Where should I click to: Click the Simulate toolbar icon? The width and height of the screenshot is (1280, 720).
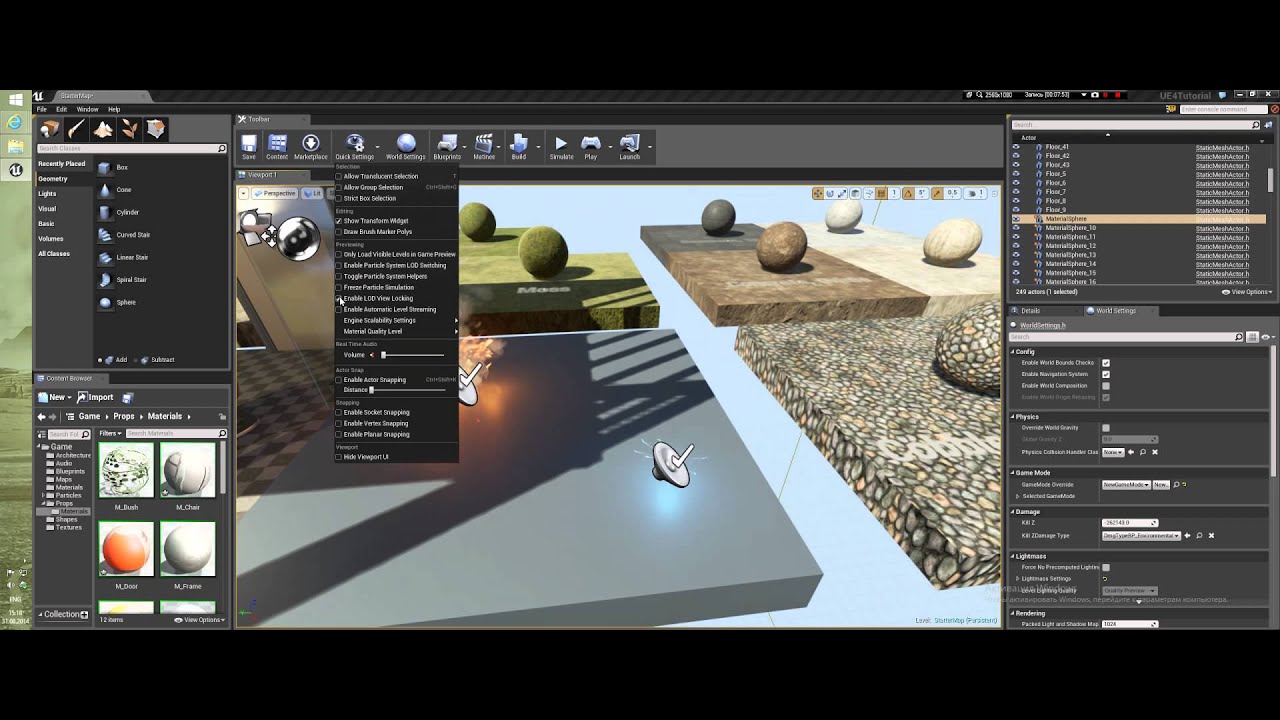[561, 147]
